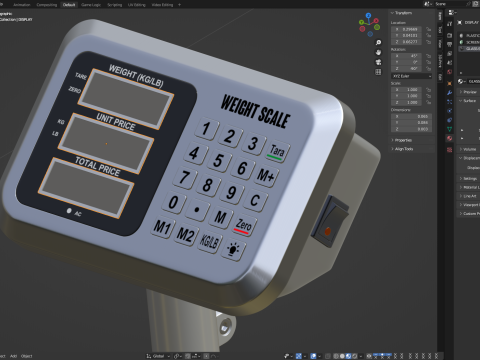The image size is (480, 360).
Task: Collapse the Surface material panel
Action: pos(468,100)
